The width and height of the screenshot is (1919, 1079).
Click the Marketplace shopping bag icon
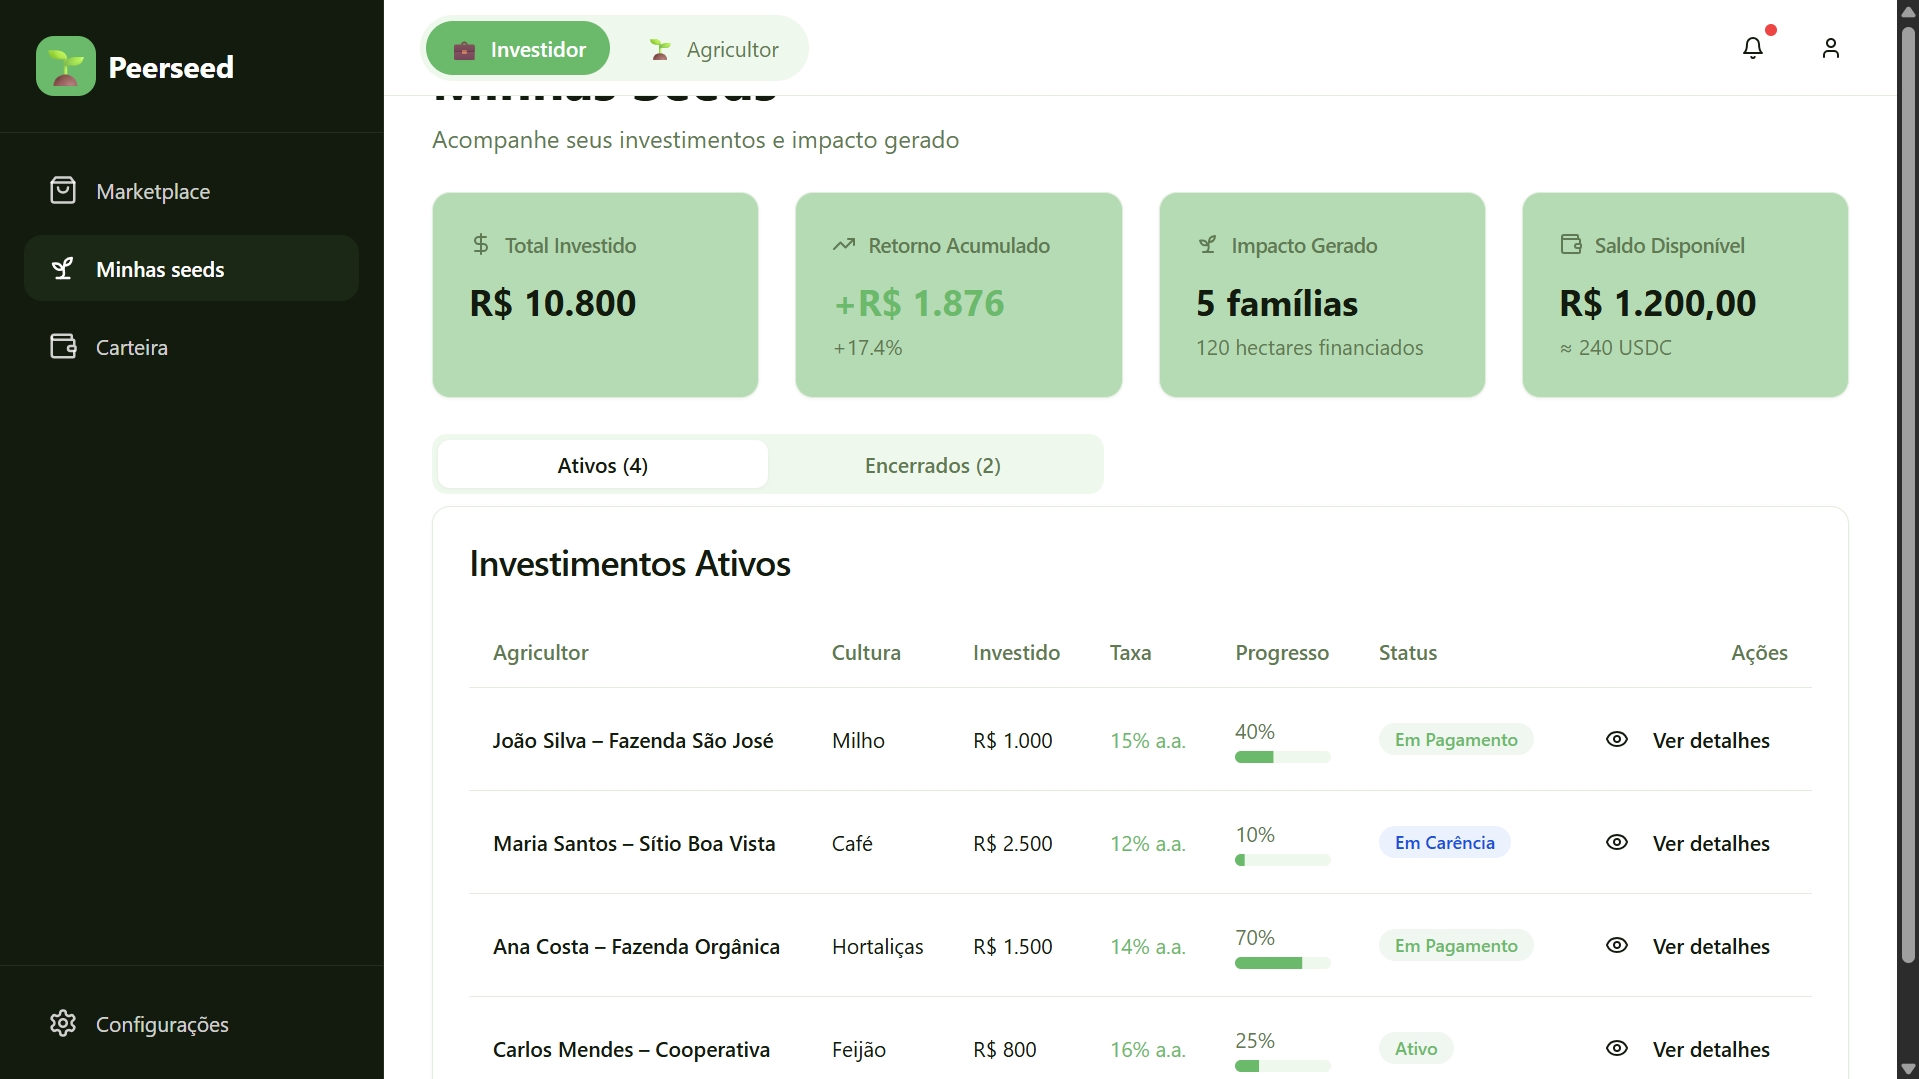[63, 190]
